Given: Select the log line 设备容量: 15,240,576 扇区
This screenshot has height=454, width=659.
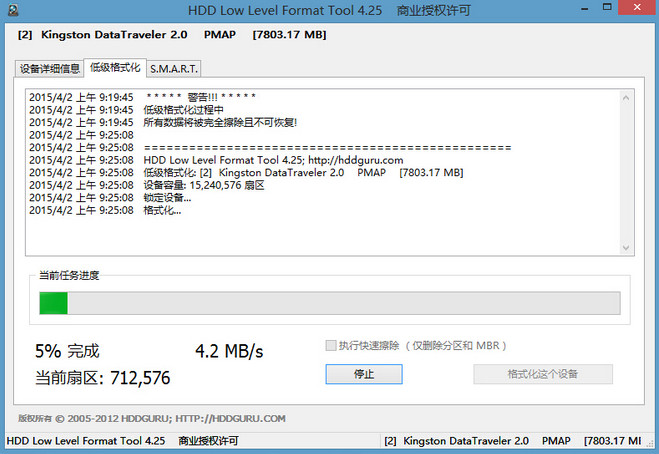Looking at the screenshot, I should tap(147, 185).
